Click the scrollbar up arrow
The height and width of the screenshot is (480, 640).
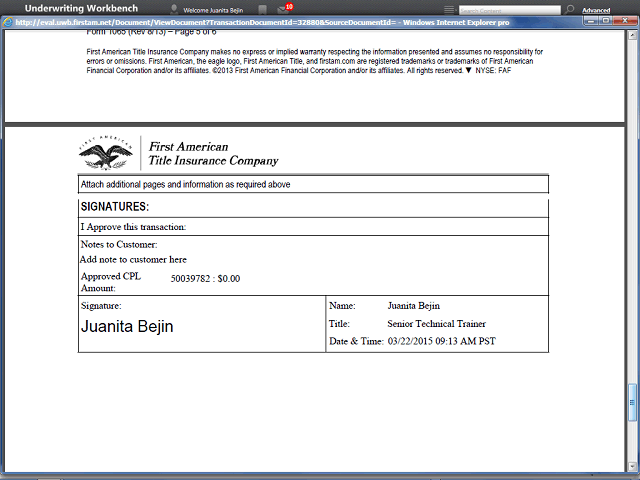coord(632,36)
